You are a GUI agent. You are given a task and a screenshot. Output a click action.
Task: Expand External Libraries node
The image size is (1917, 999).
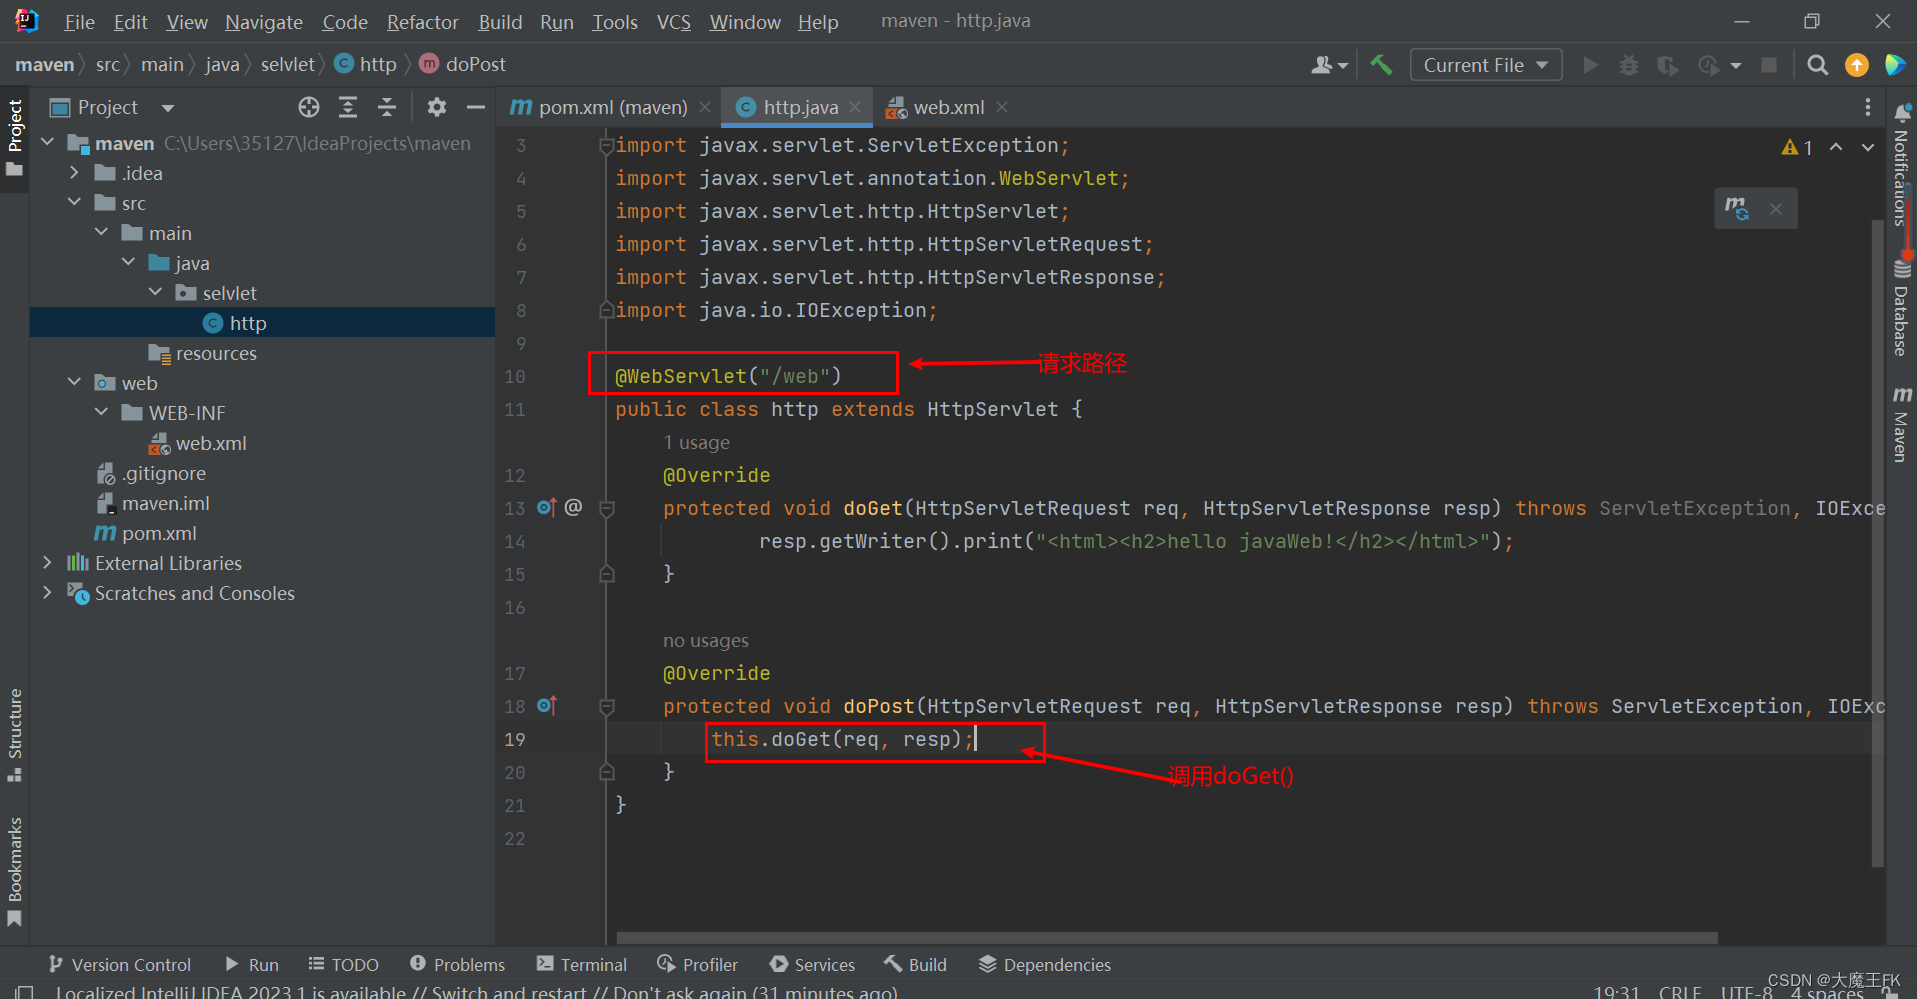point(47,563)
